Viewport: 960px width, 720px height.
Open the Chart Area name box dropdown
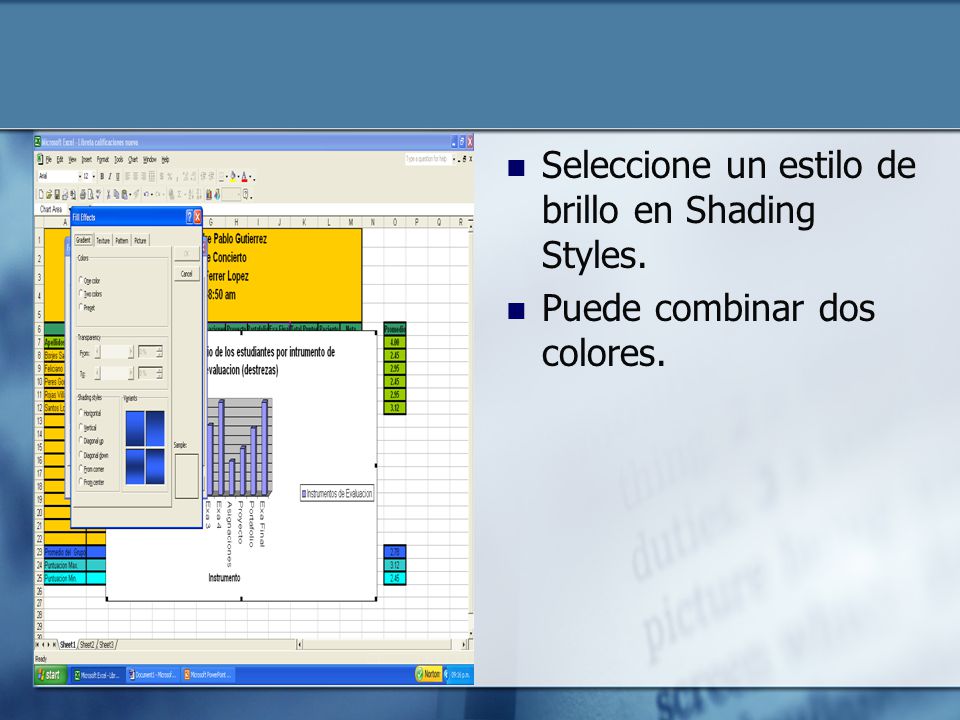coord(69,209)
